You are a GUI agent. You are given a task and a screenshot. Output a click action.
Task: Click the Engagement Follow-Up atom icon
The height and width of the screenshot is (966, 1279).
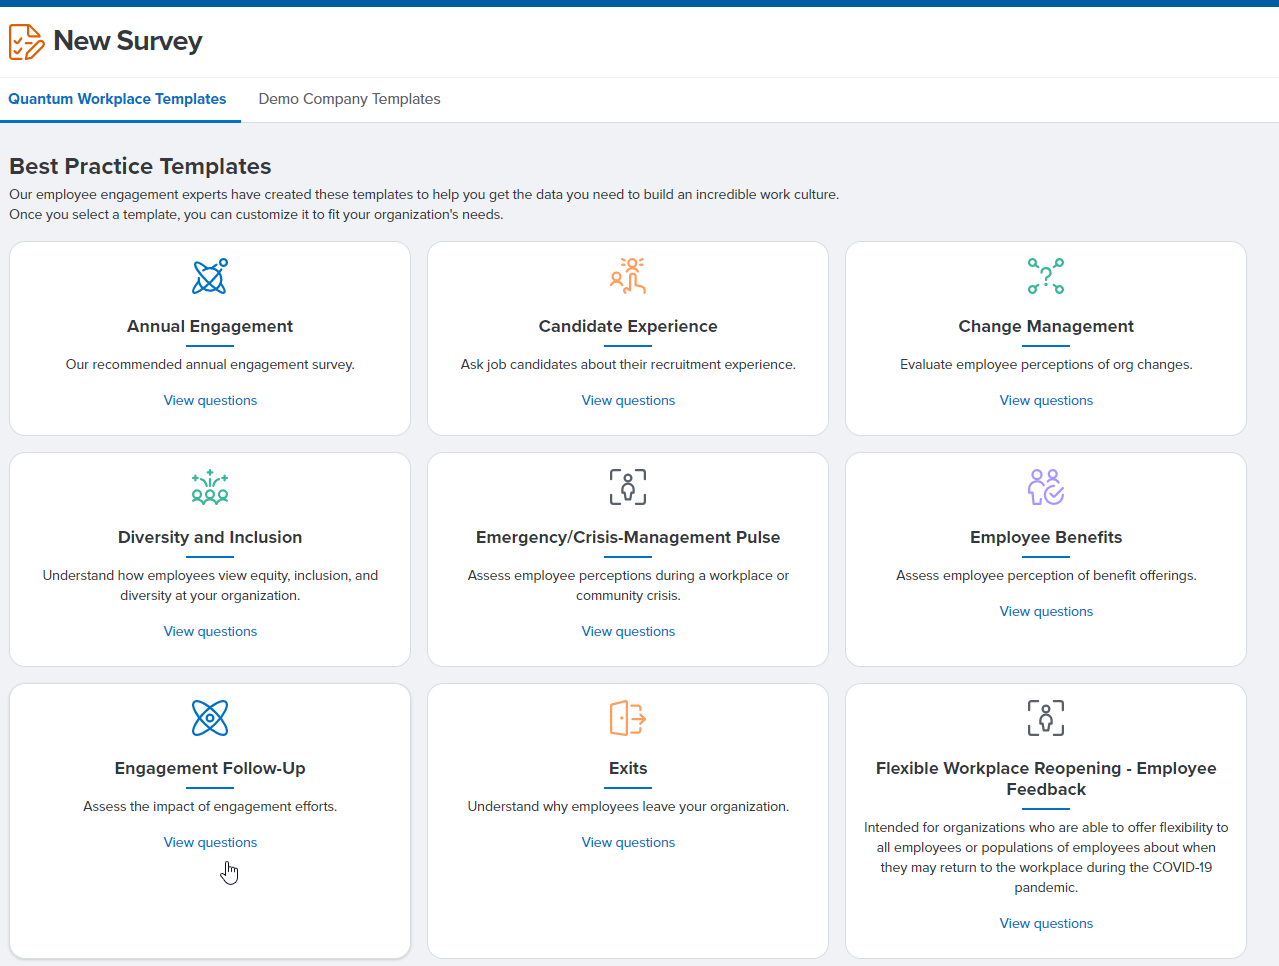[x=210, y=718]
